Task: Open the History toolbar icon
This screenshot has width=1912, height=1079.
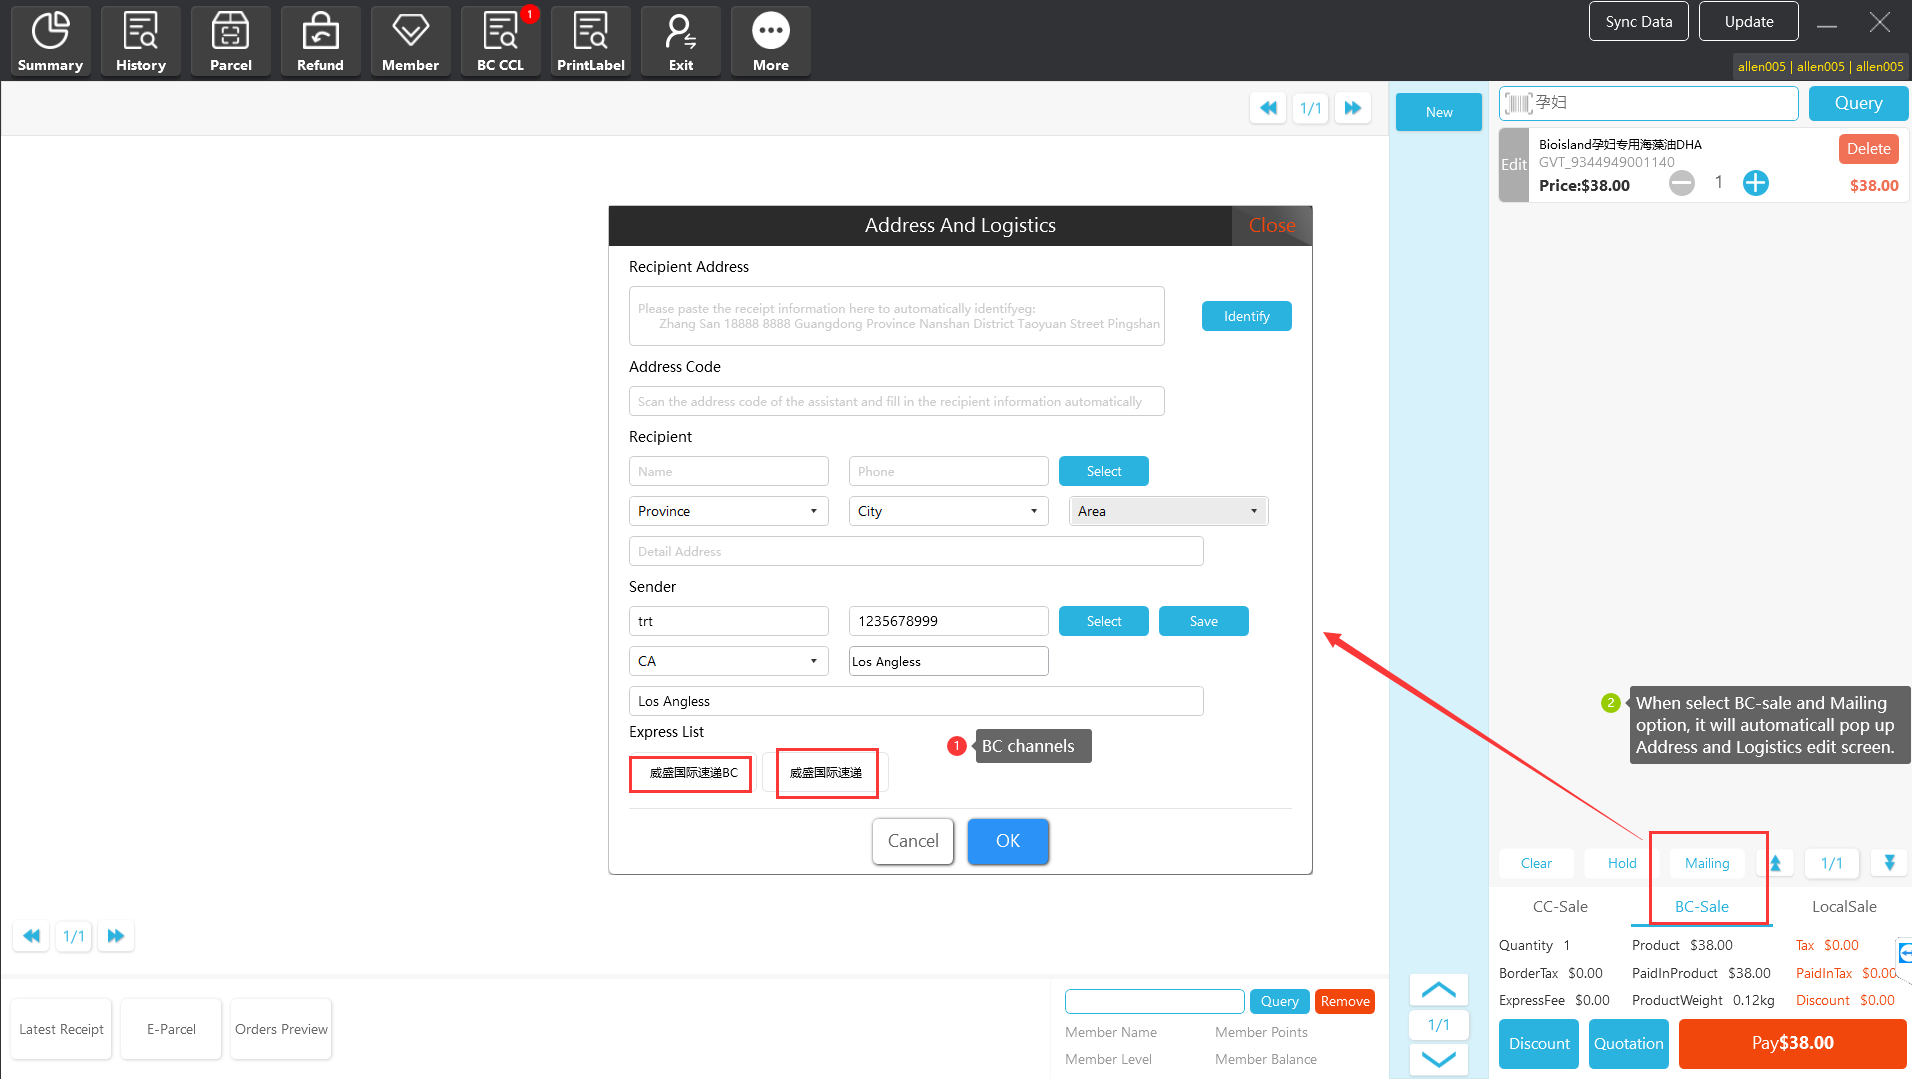Action: [x=140, y=41]
